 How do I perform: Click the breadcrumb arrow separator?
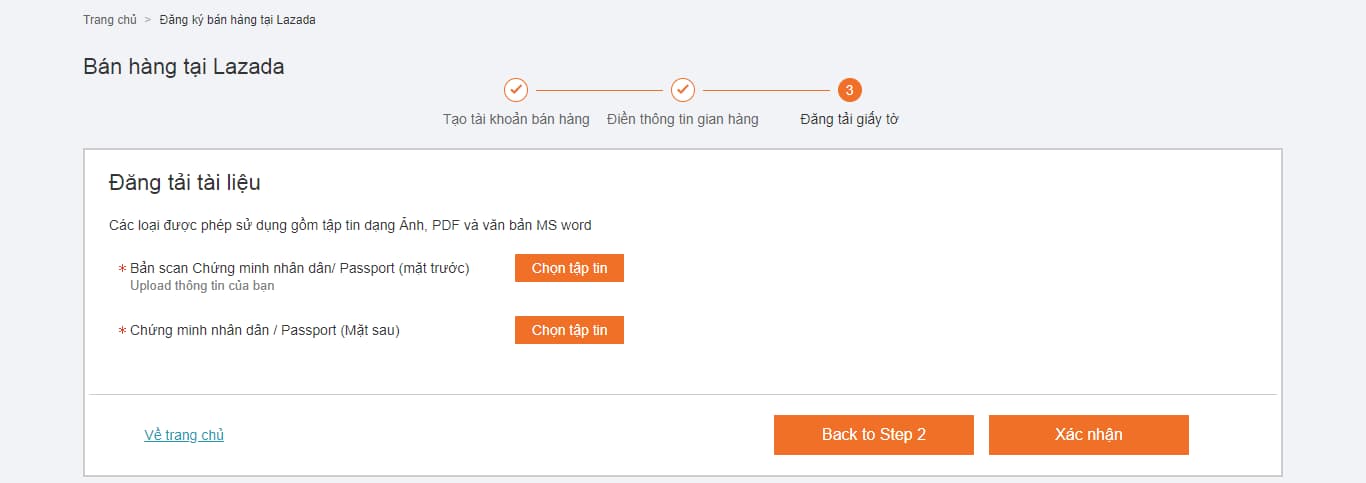click(x=148, y=20)
